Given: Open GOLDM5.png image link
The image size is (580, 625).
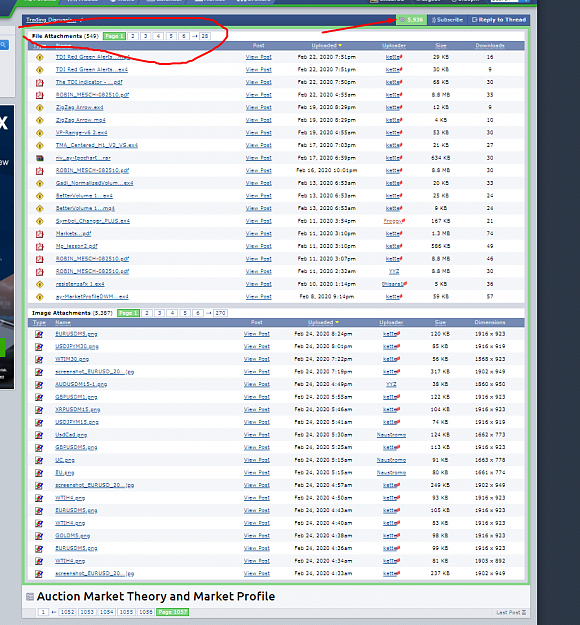Looking at the screenshot, I should tap(73, 536).
